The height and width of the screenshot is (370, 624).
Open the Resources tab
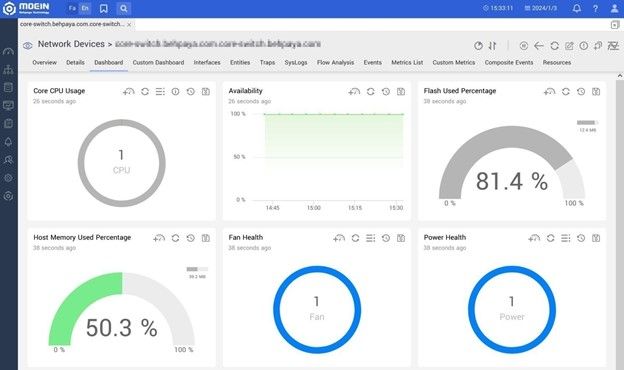click(x=557, y=62)
